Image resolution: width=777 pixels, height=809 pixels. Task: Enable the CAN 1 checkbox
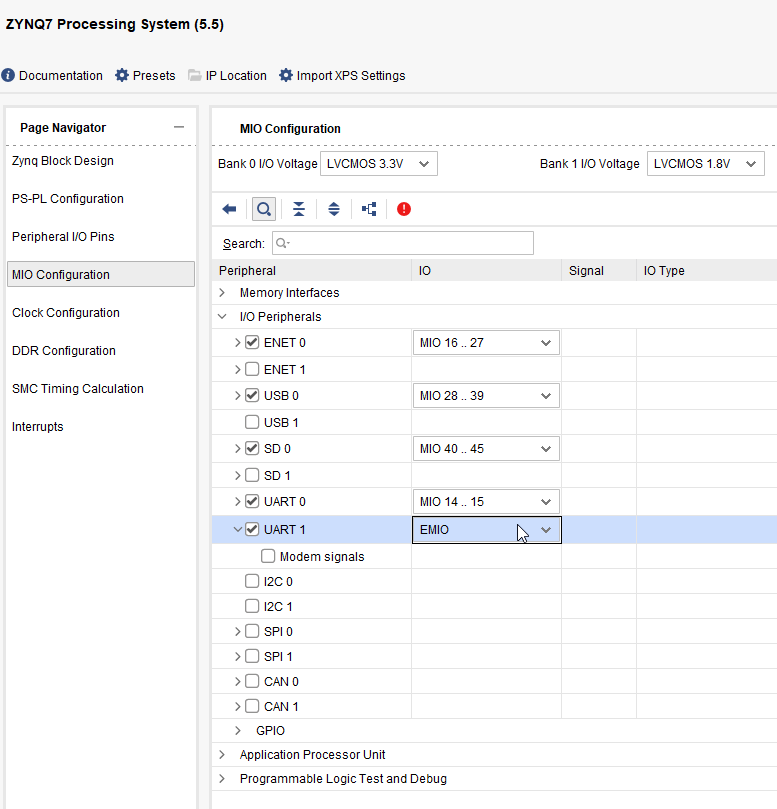pyautogui.click(x=252, y=706)
